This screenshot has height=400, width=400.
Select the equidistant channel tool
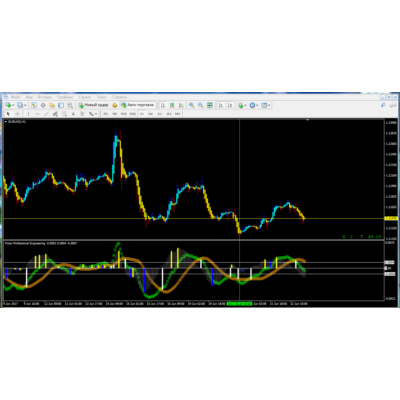(55, 114)
